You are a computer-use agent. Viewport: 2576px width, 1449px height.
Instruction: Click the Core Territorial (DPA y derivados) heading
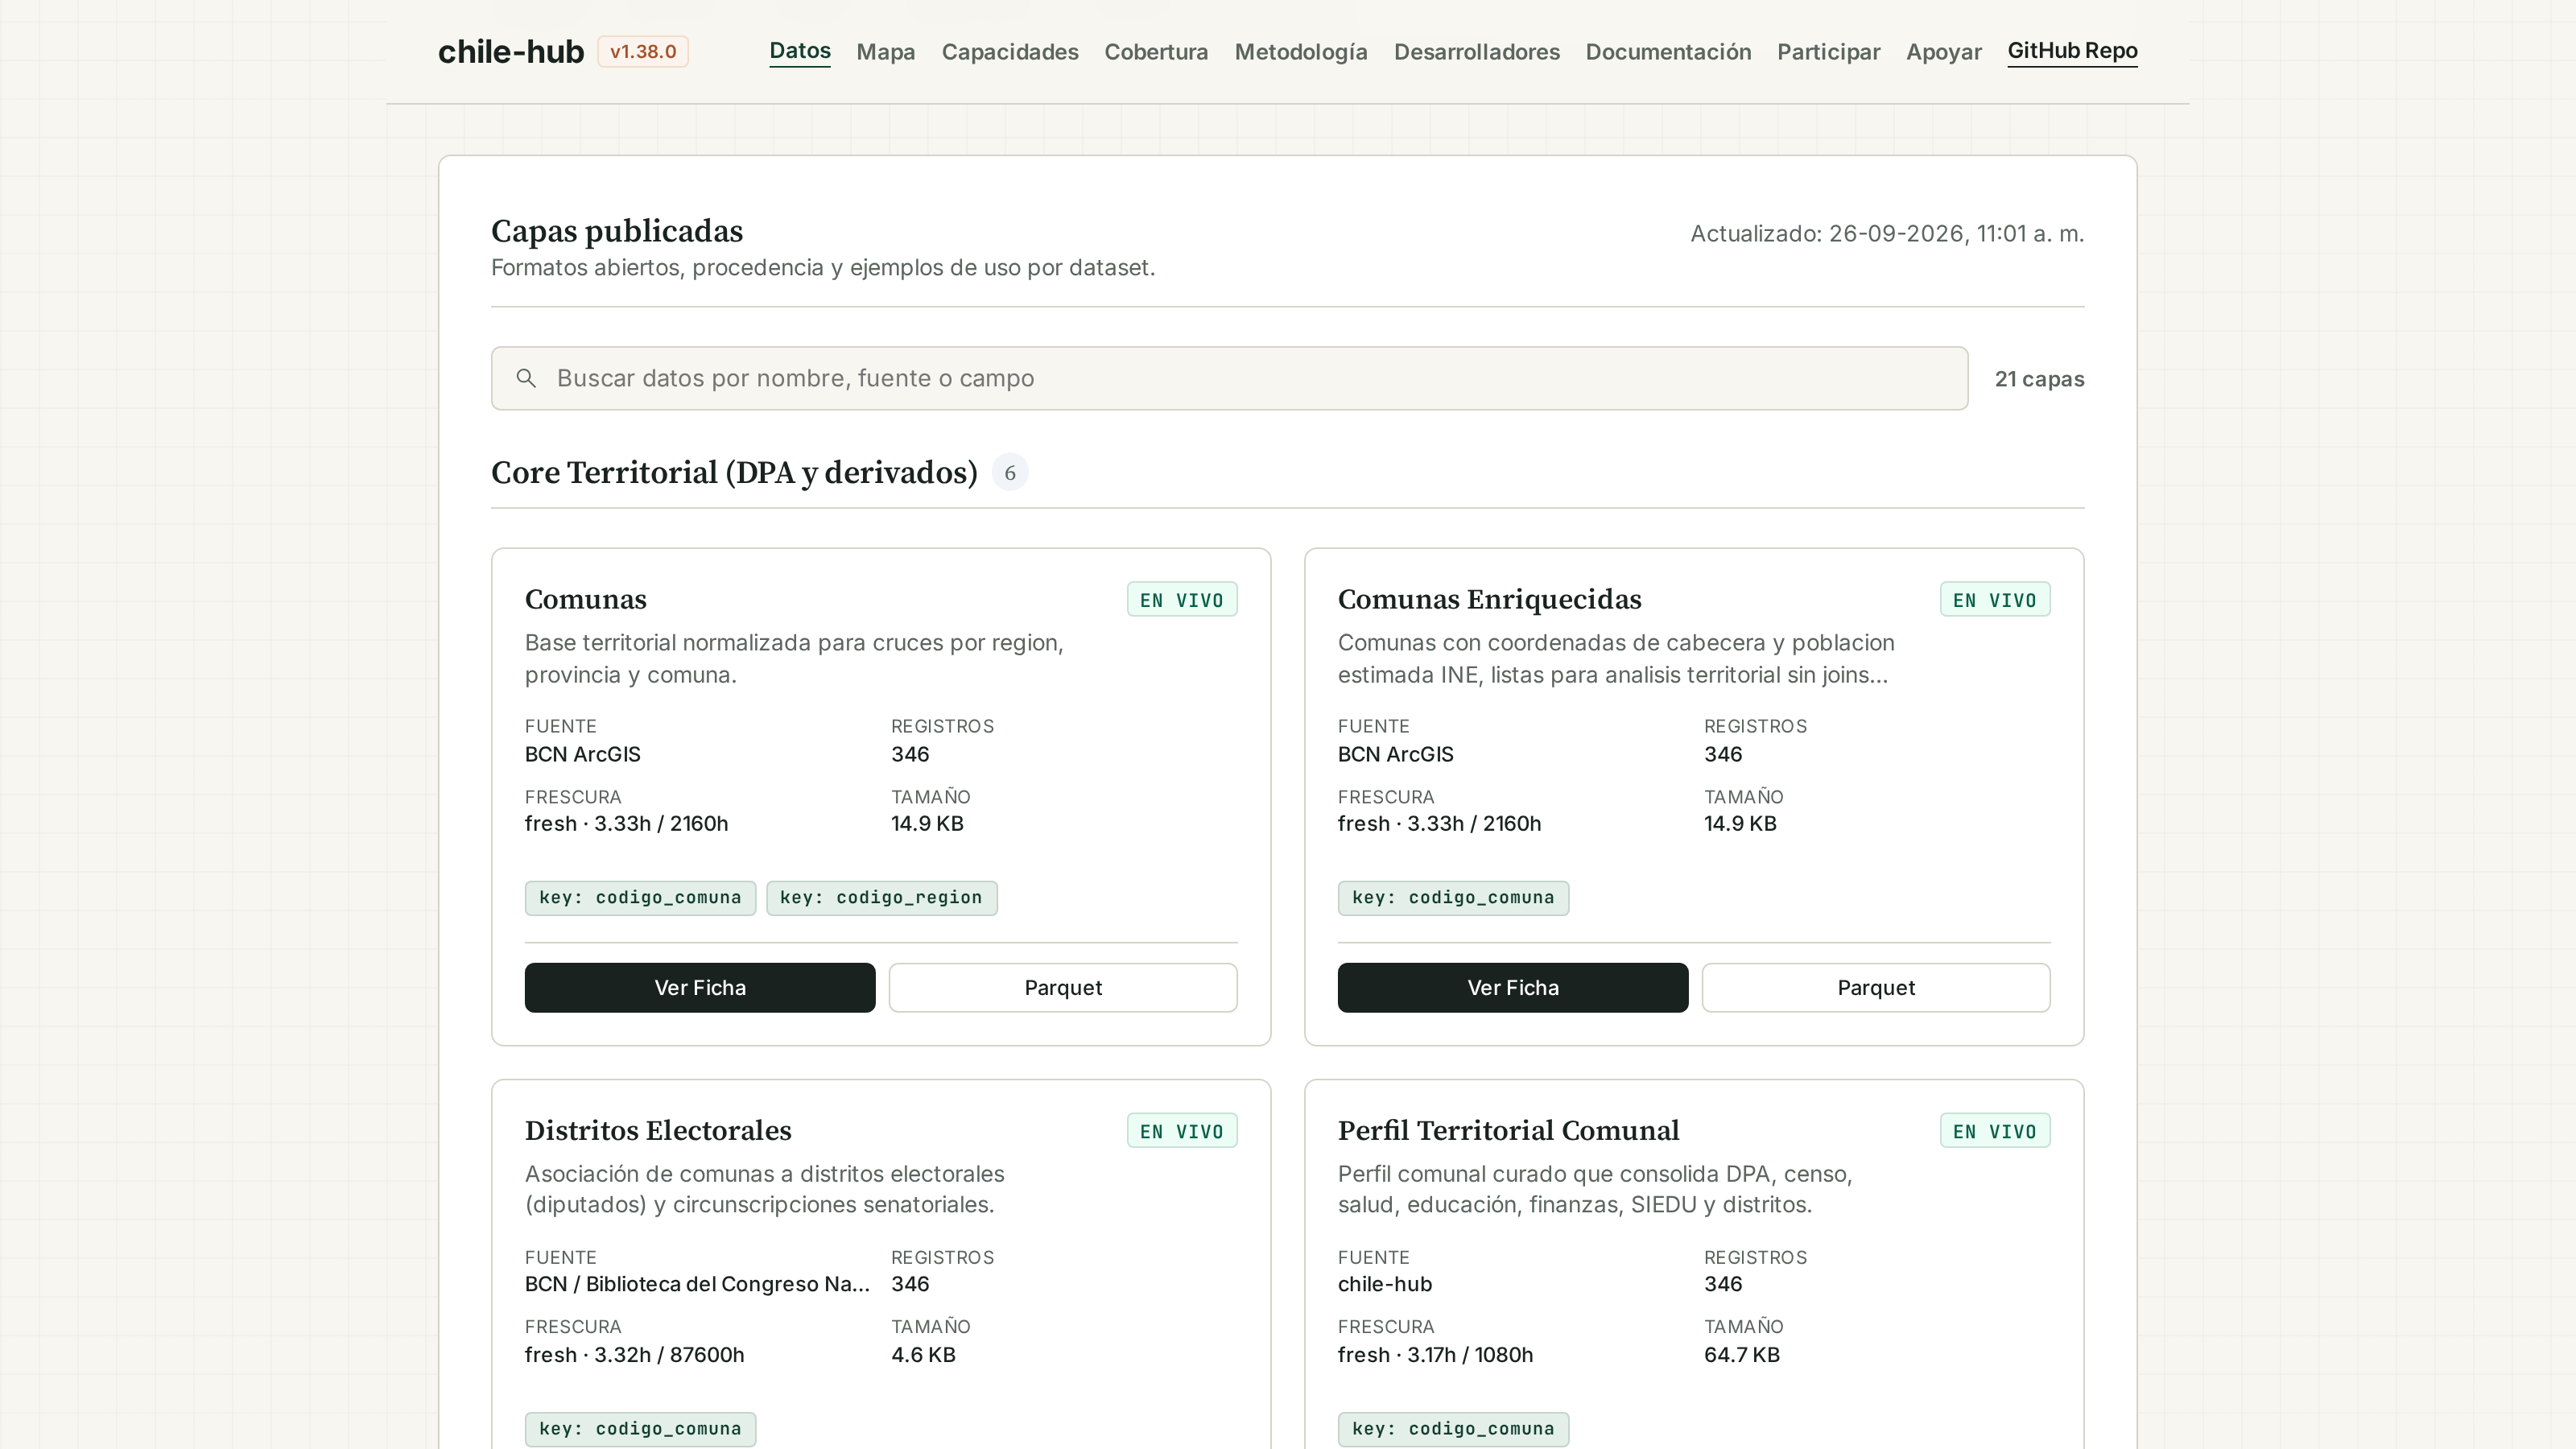[734, 473]
